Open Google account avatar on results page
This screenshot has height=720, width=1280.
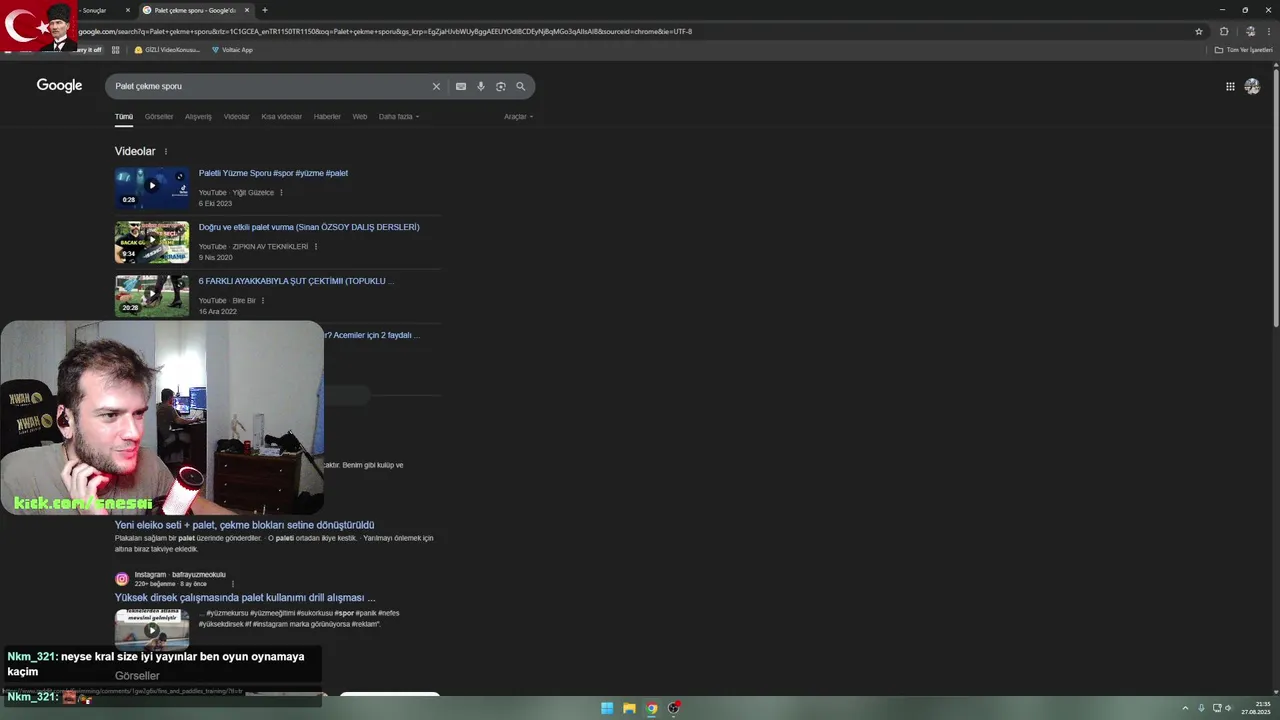click(1252, 86)
